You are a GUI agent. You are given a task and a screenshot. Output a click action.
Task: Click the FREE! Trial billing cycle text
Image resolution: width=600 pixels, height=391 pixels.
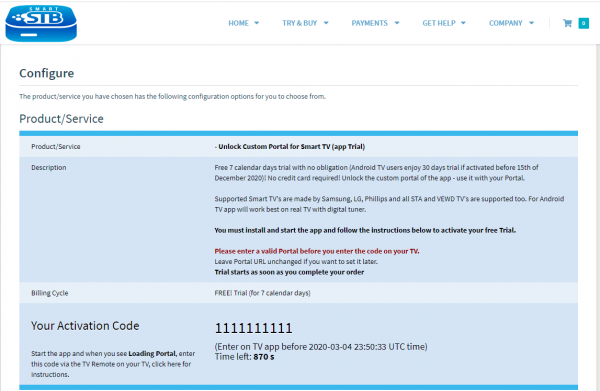click(262, 293)
